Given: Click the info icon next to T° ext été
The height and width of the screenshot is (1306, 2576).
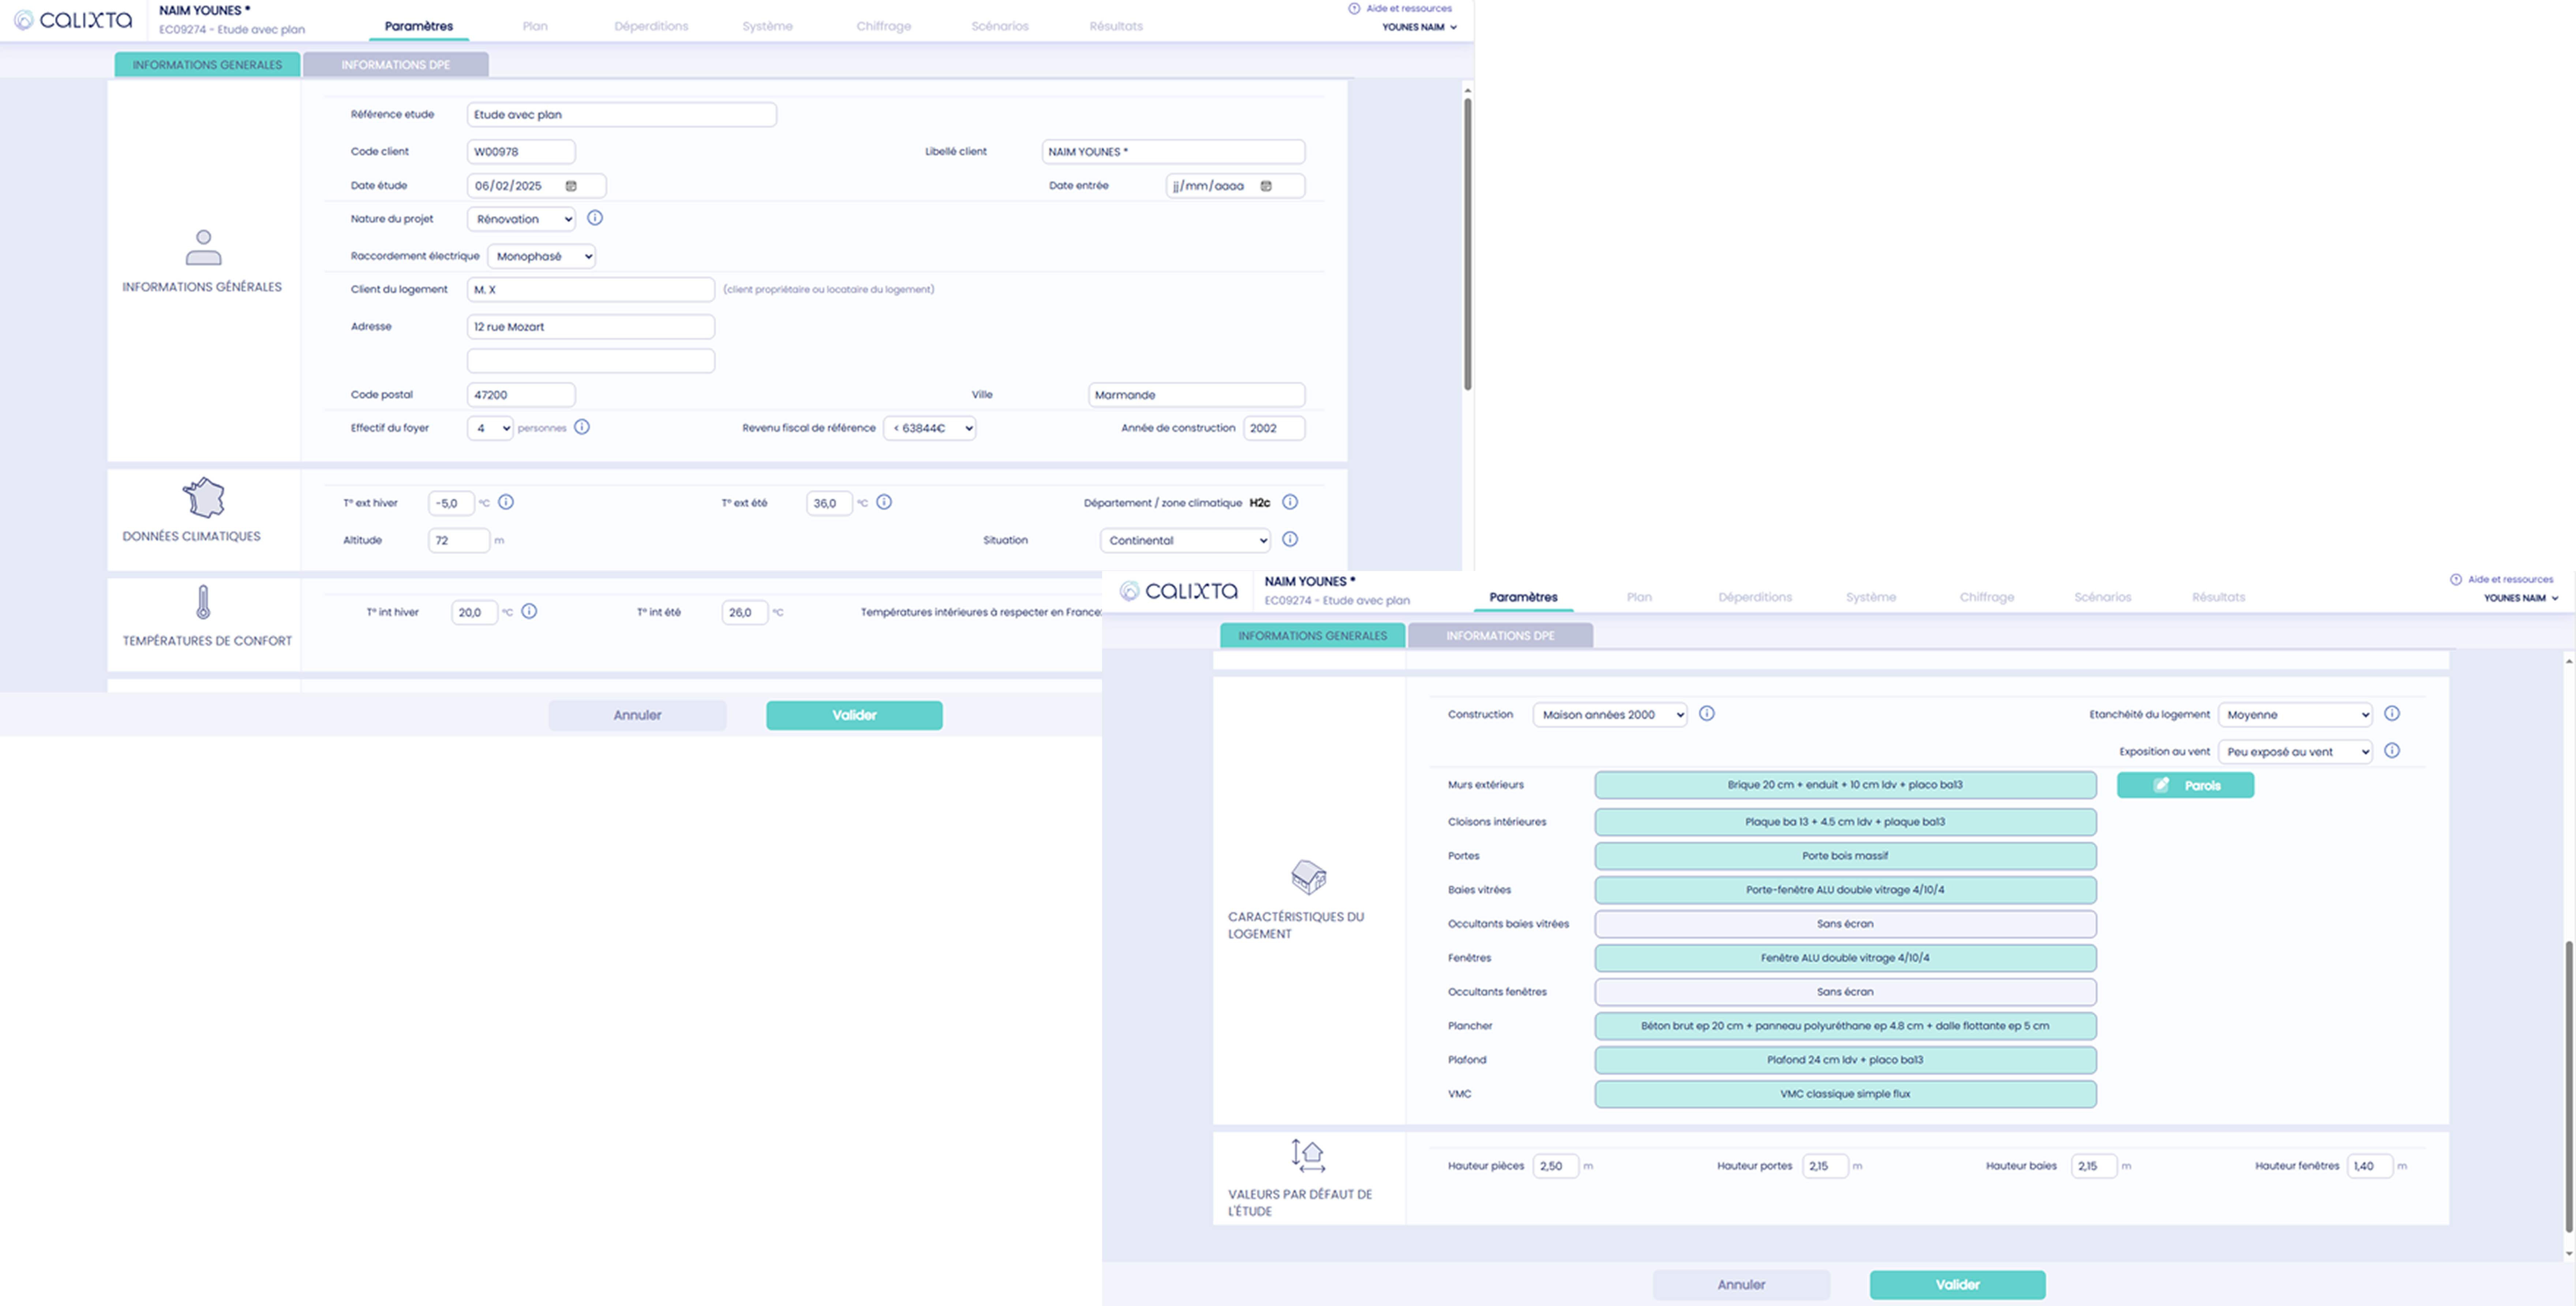Looking at the screenshot, I should (x=884, y=502).
